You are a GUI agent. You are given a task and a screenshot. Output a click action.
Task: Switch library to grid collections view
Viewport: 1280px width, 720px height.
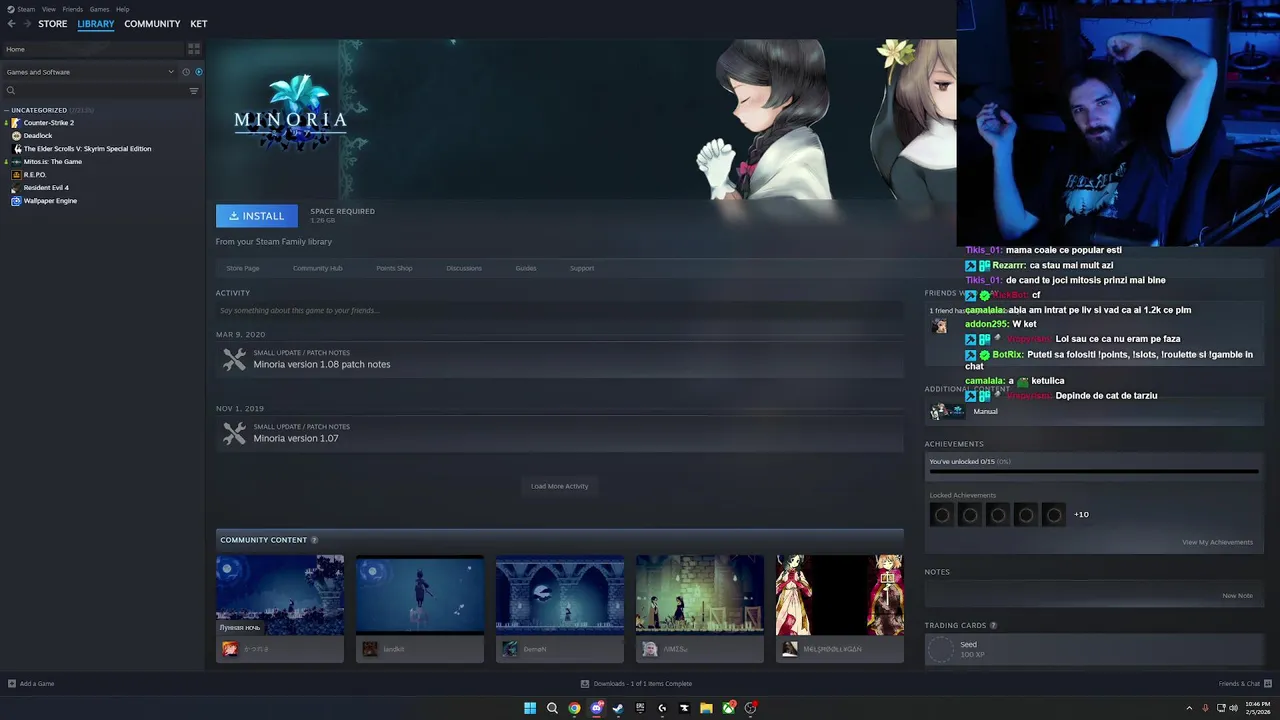point(194,49)
